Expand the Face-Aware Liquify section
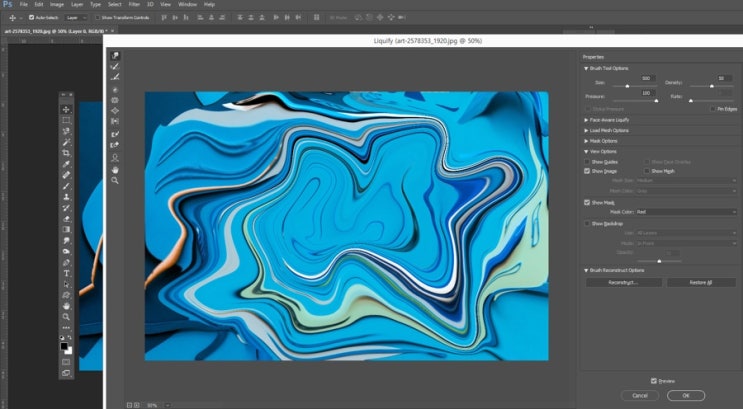743x409 pixels. 586,120
